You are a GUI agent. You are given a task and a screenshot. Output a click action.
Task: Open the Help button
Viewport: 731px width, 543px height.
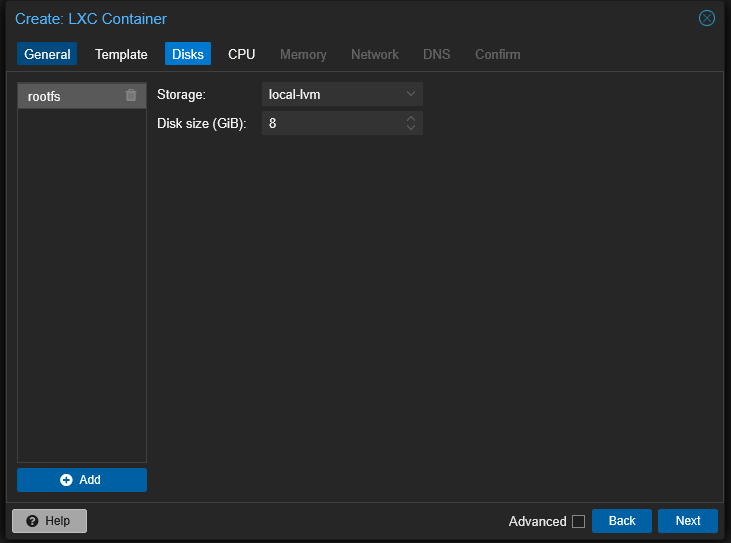point(49,521)
